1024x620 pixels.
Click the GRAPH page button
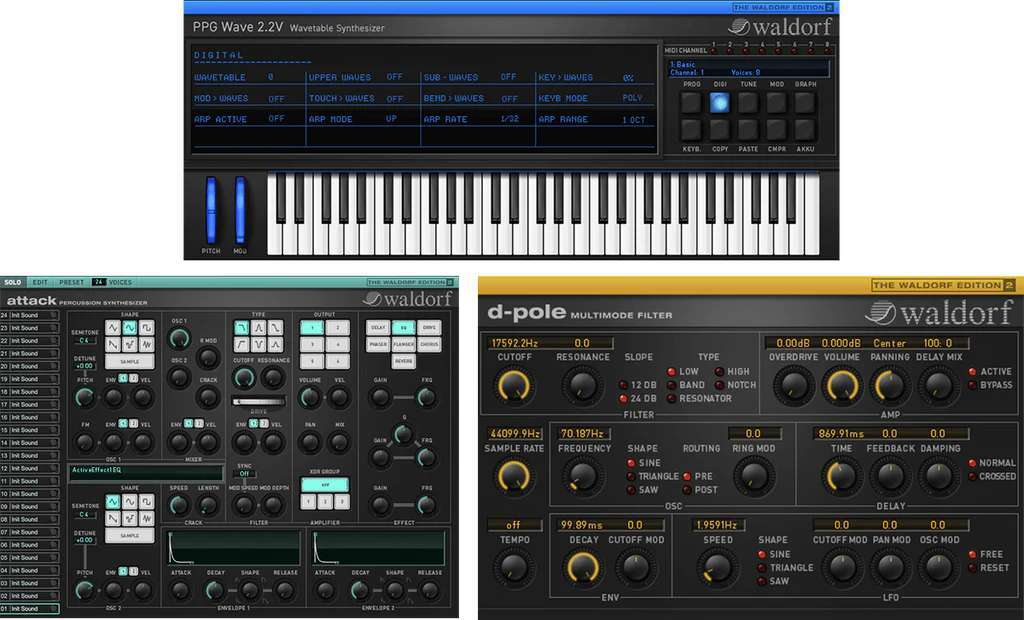pos(806,101)
